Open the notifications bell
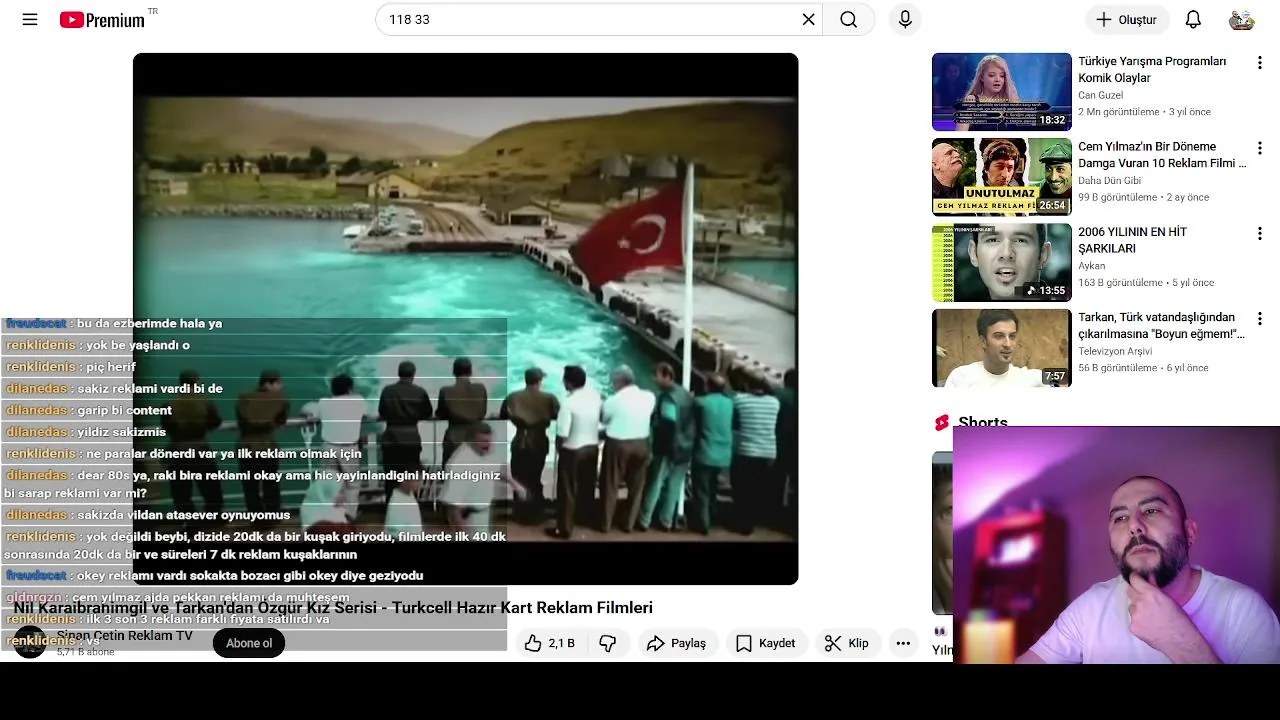 [x=1193, y=20]
